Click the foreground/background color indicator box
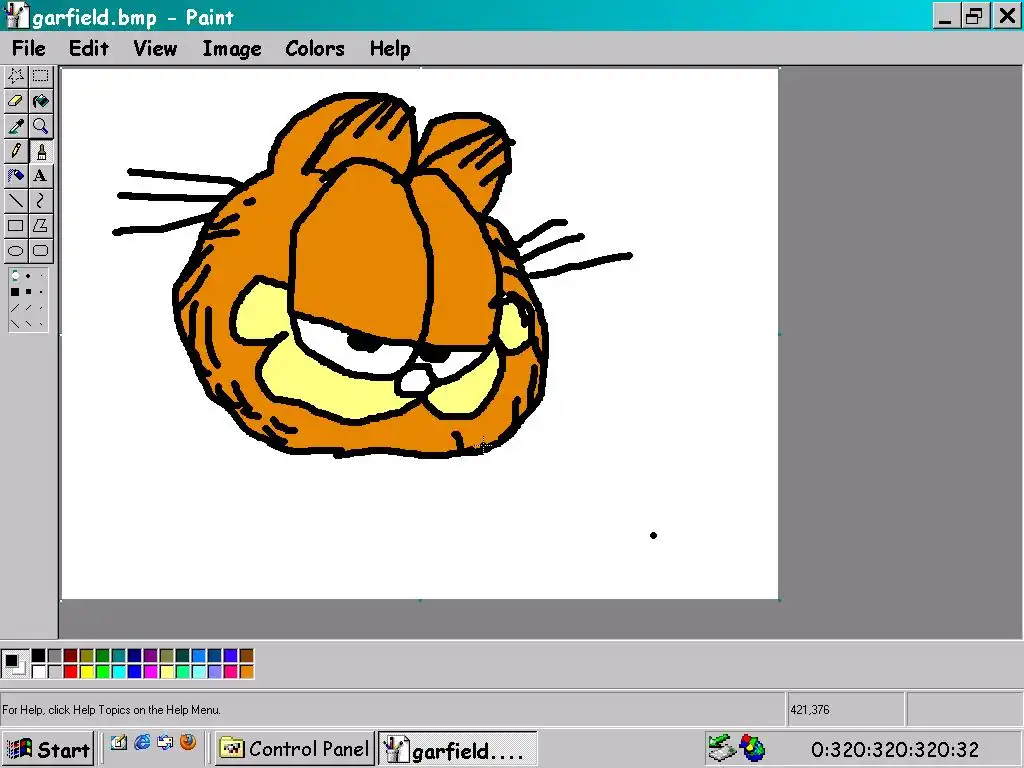Image resolution: width=1024 pixels, height=768 pixels. coord(15,664)
